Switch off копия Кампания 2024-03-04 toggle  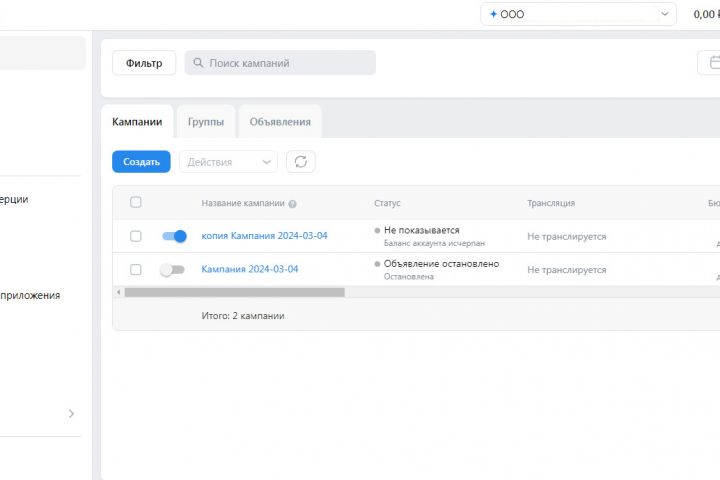(174, 236)
